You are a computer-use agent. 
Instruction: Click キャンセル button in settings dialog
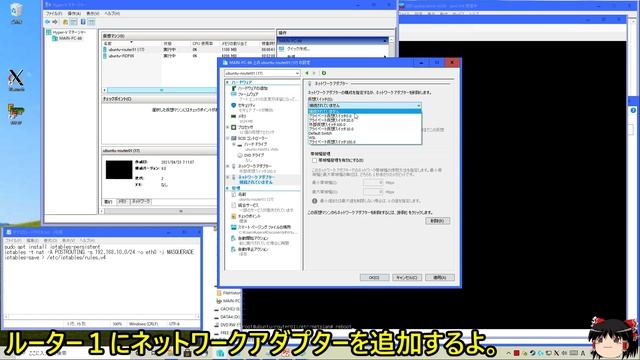tap(407, 278)
